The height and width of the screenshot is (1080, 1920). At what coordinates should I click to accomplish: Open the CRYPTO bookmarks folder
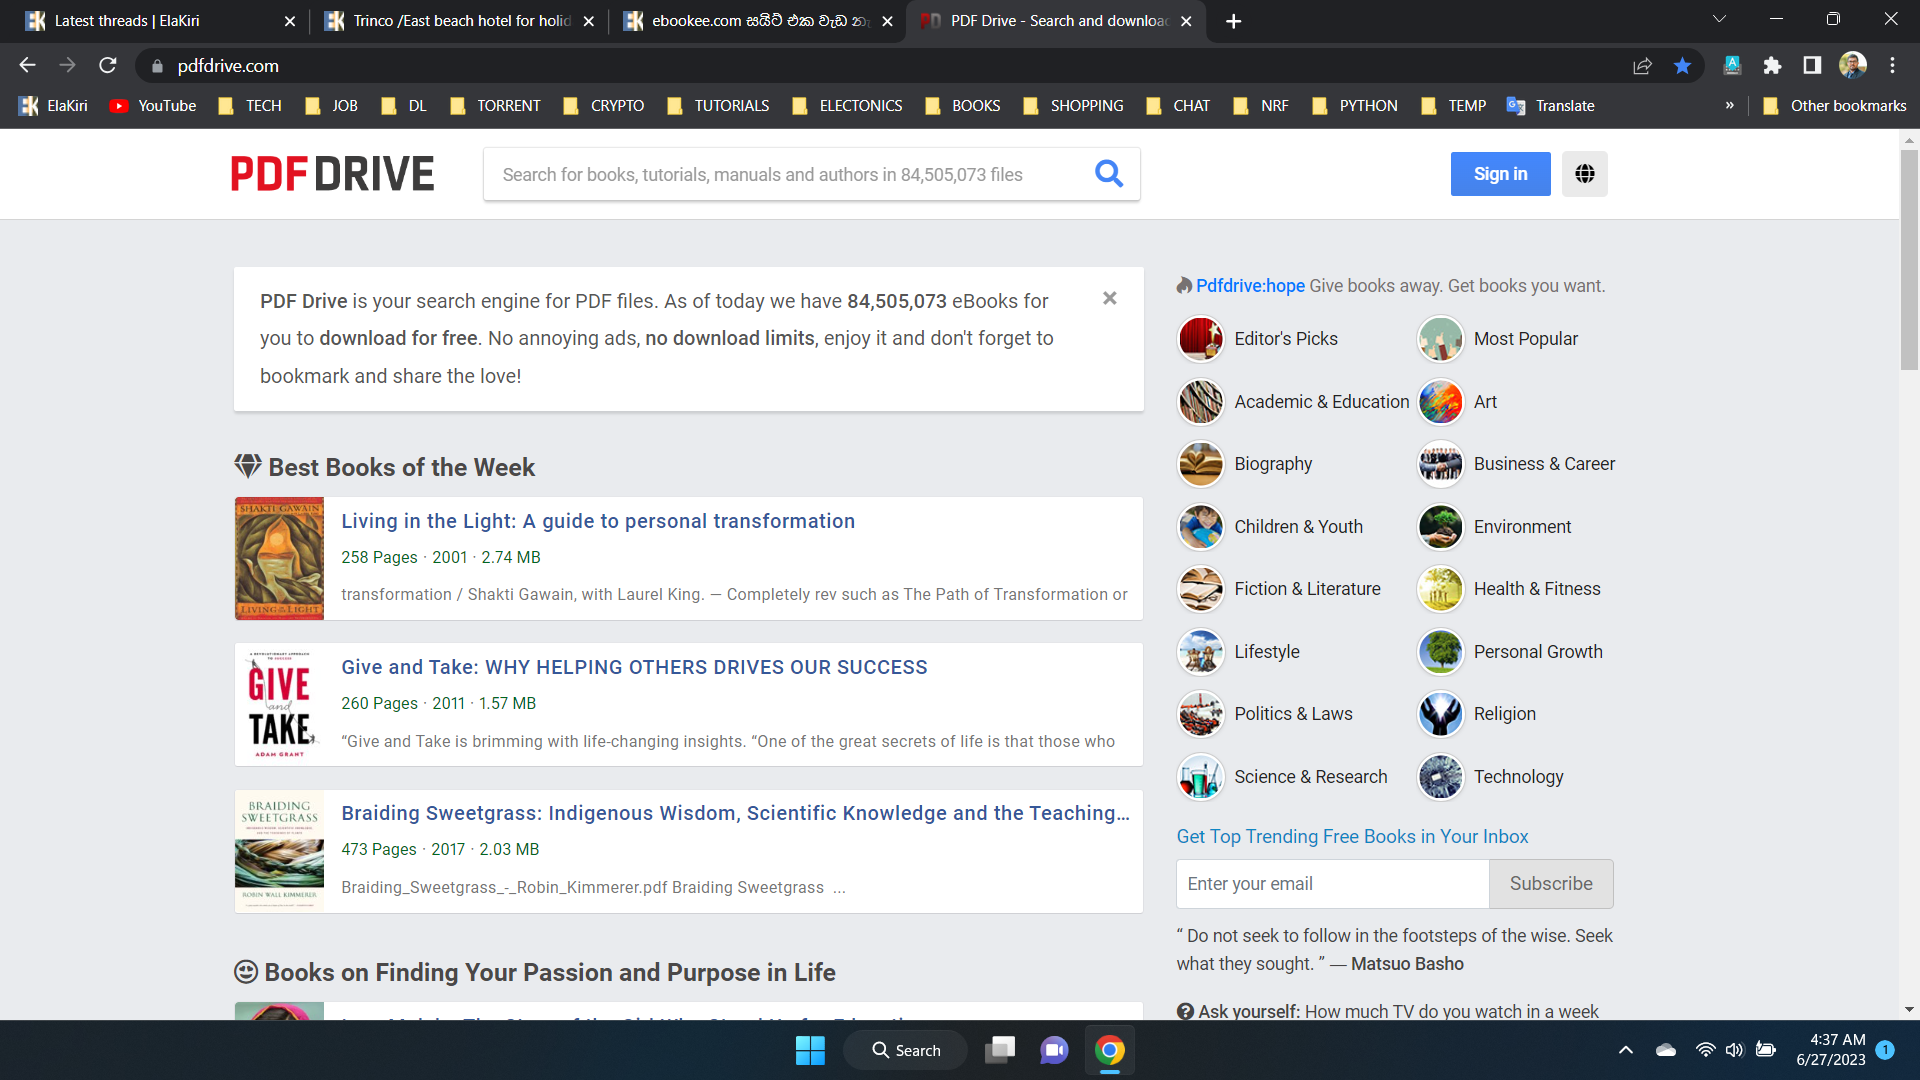point(604,106)
